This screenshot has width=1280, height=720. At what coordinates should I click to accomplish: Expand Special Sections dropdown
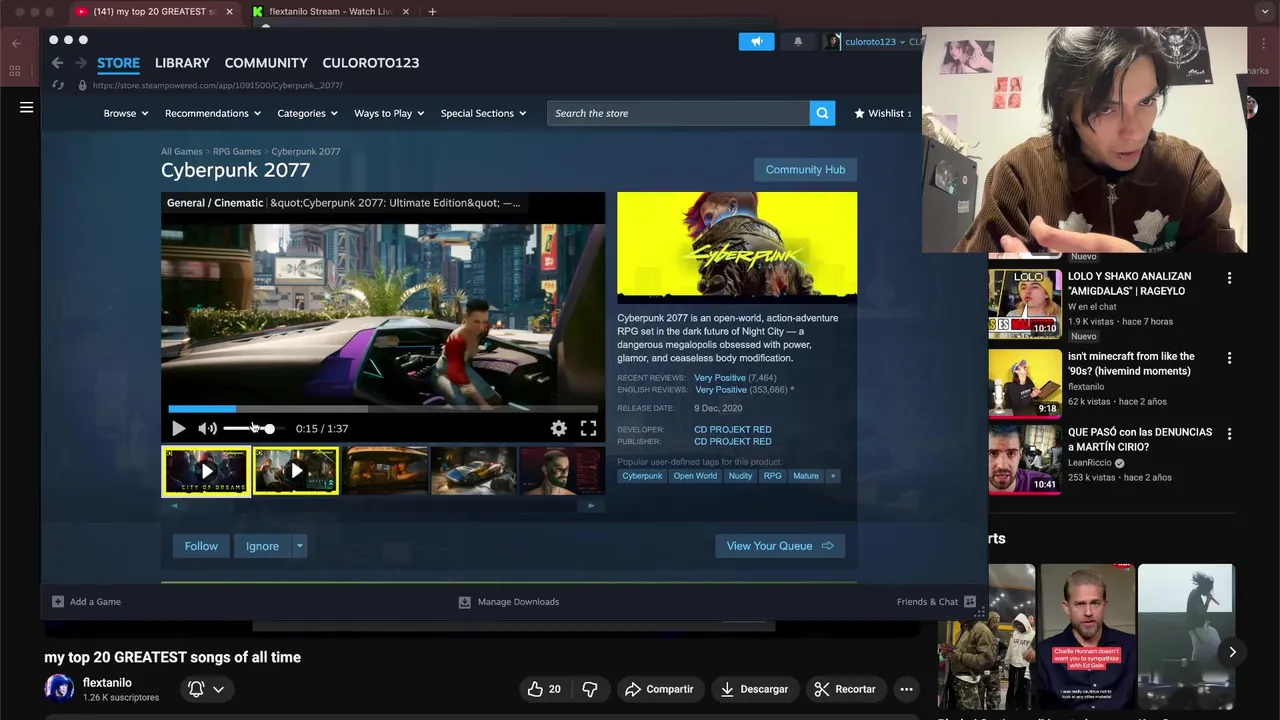tap(483, 114)
